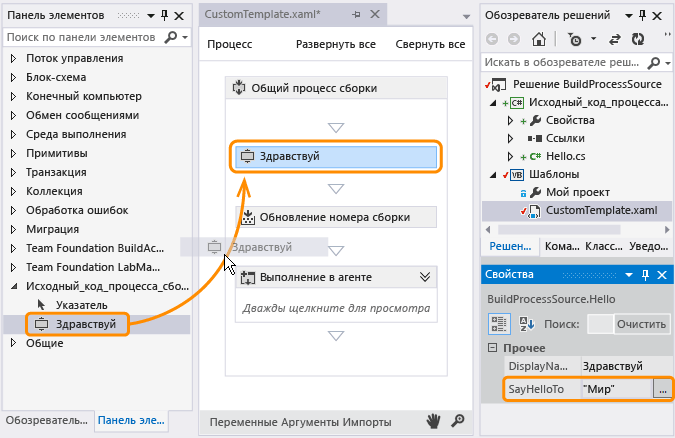
Task: Switch to Решен... tab in Solution Explorer
Action: tap(510, 246)
